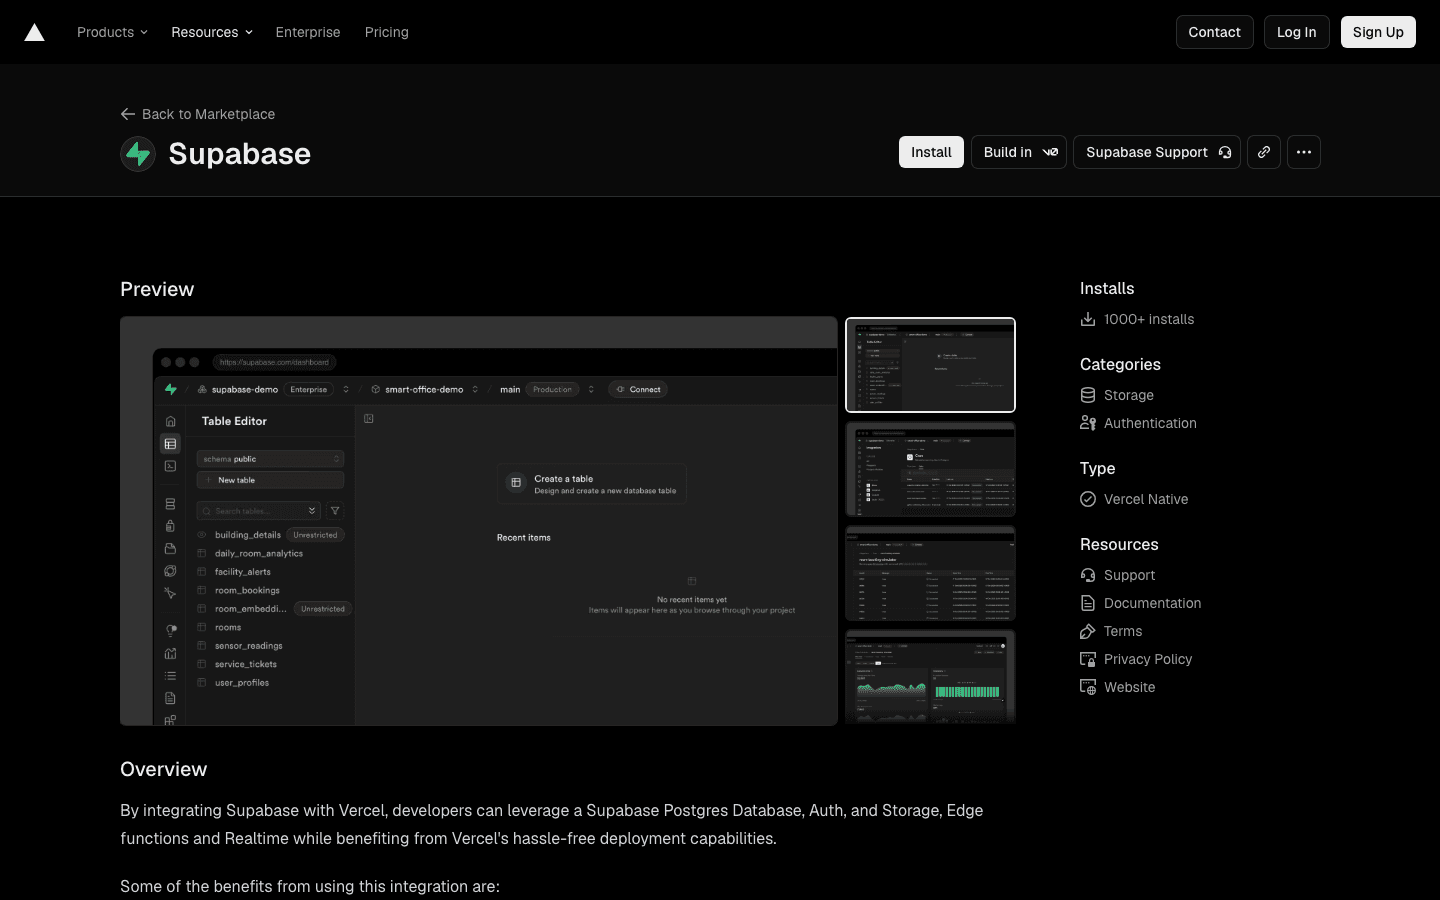
Task: Click the Log In button
Action: [1296, 32]
